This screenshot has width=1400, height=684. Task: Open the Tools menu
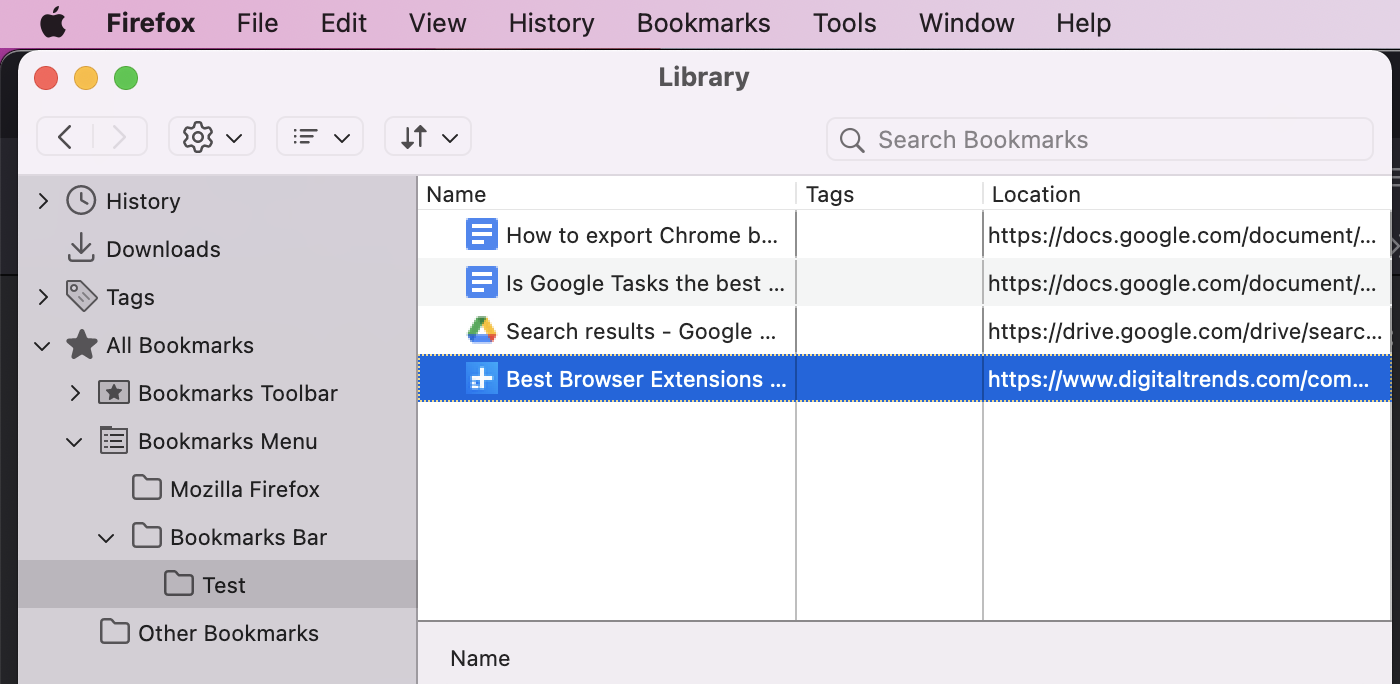[845, 23]
